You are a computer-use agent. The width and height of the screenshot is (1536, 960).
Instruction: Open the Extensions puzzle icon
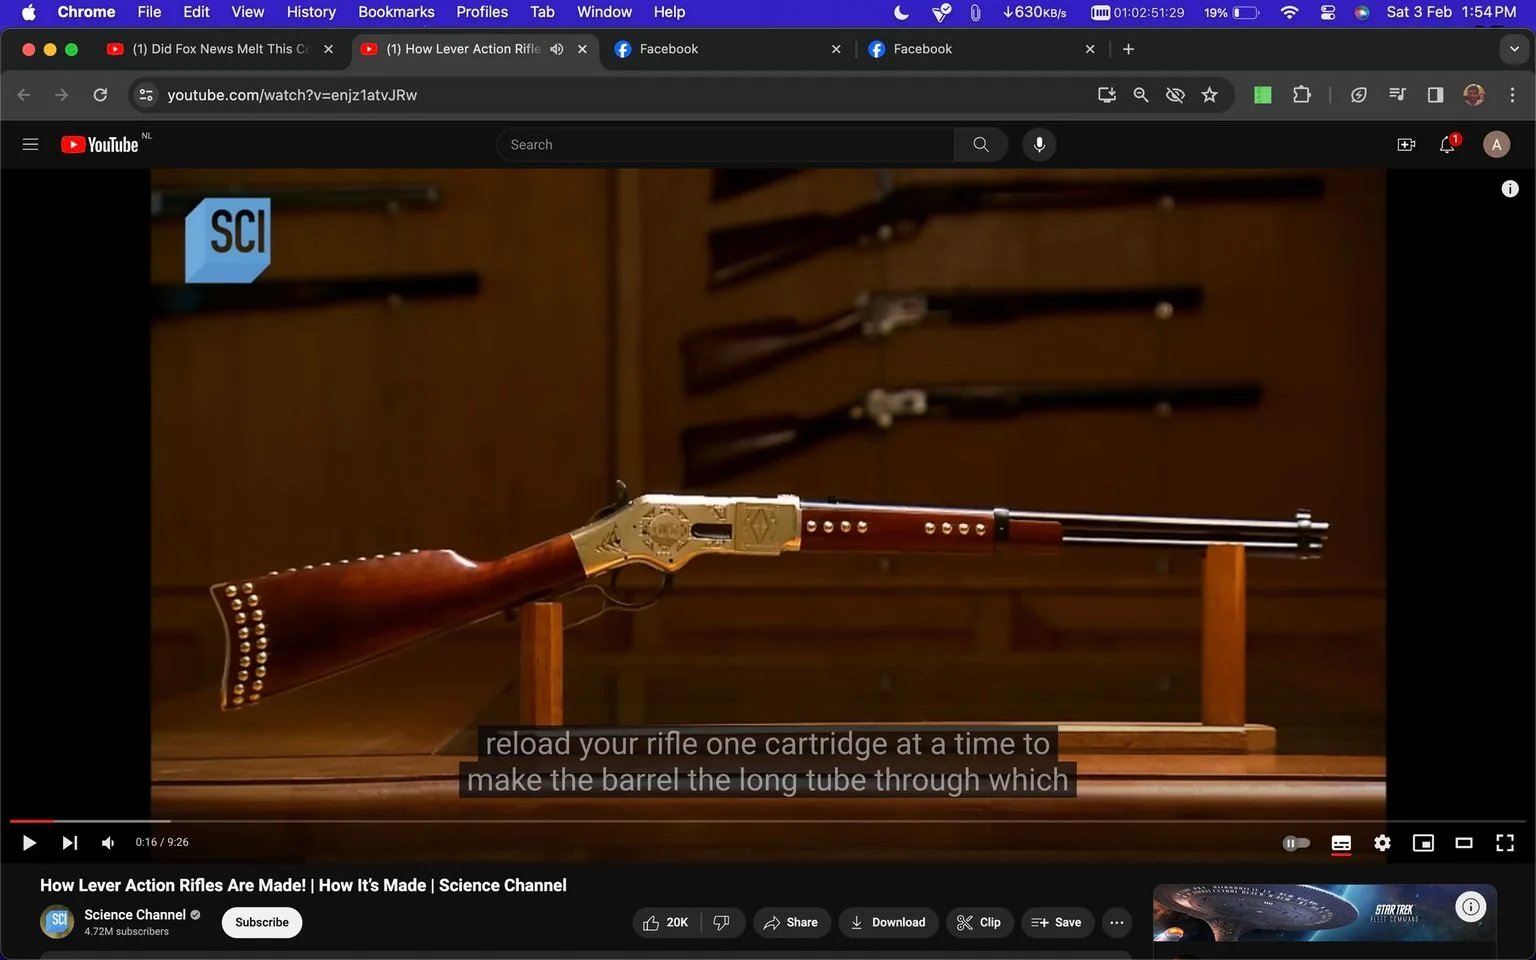(1301, 95)
